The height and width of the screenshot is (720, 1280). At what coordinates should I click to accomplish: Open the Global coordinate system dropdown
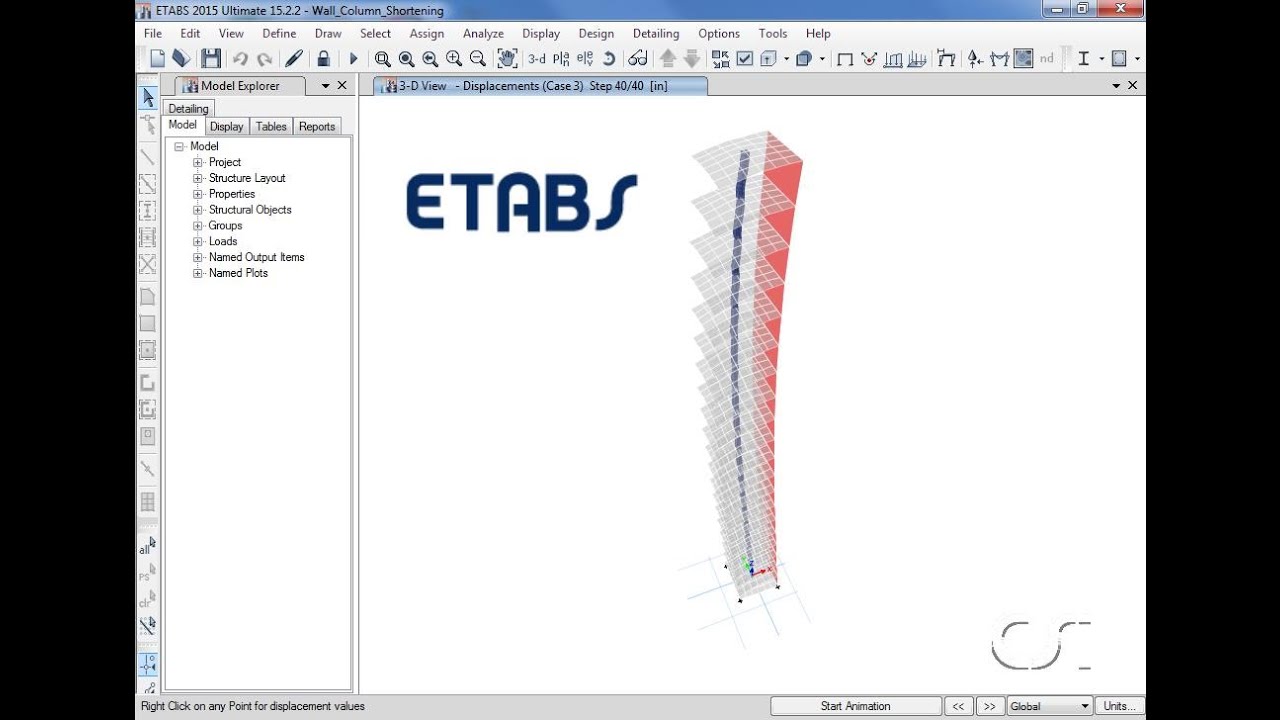pos(1050,706)
